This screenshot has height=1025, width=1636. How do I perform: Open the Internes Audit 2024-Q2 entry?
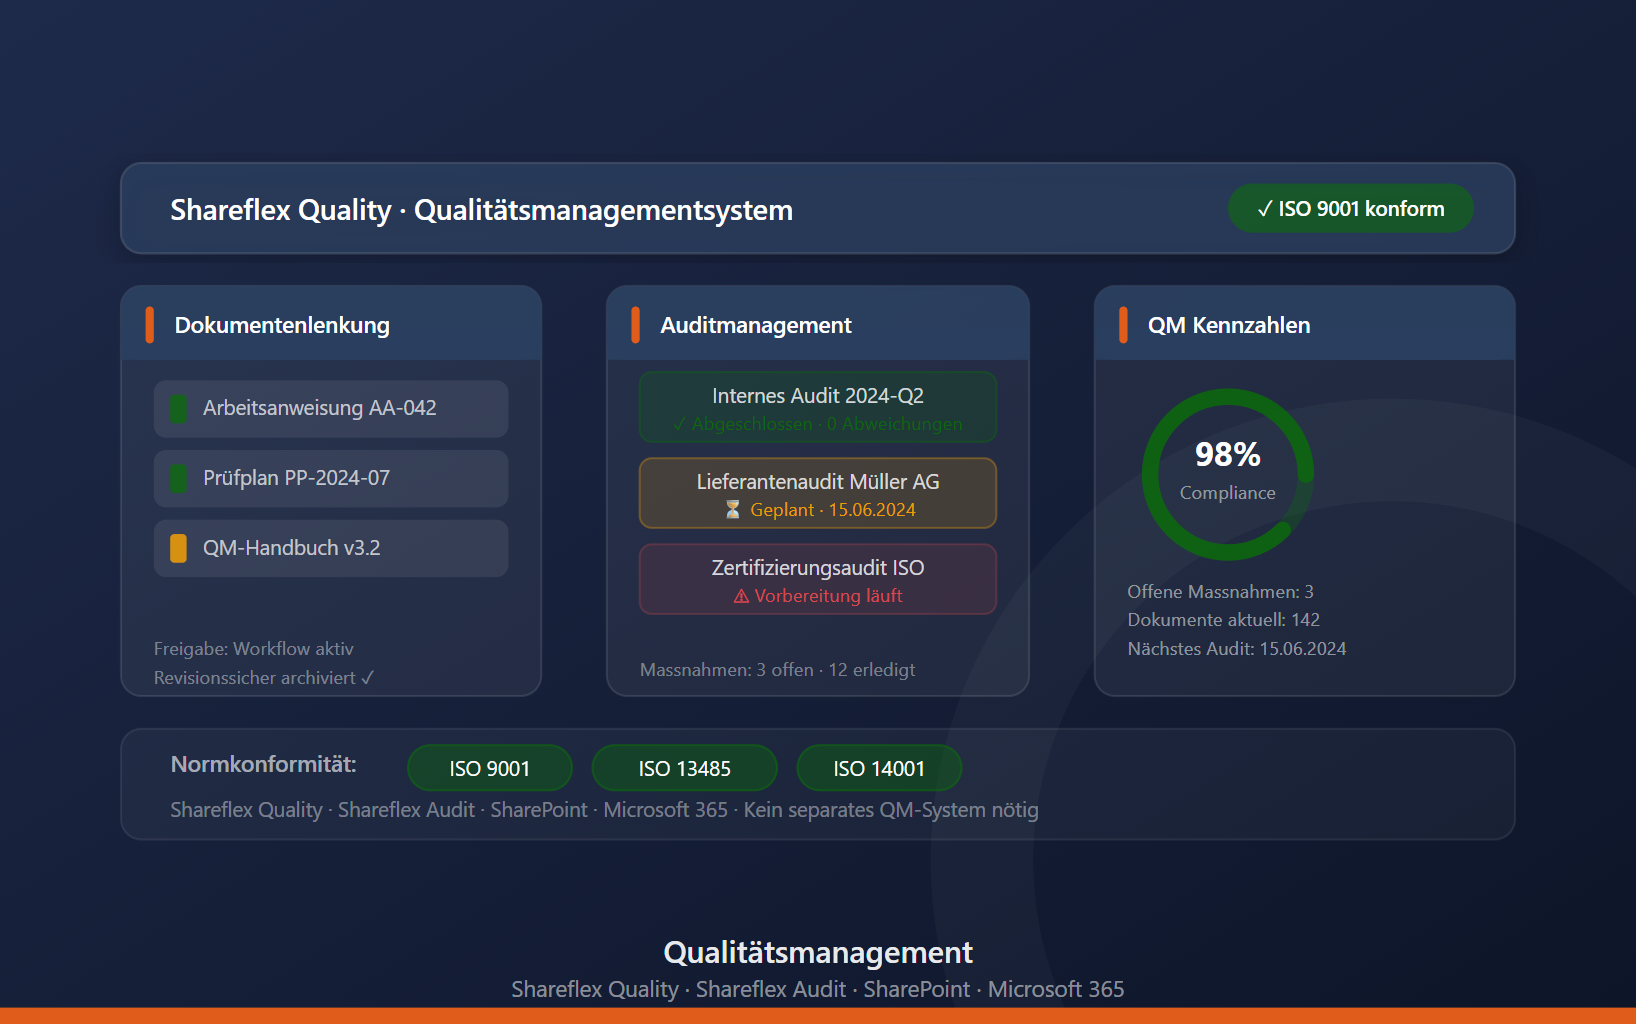tap(818, 408)
